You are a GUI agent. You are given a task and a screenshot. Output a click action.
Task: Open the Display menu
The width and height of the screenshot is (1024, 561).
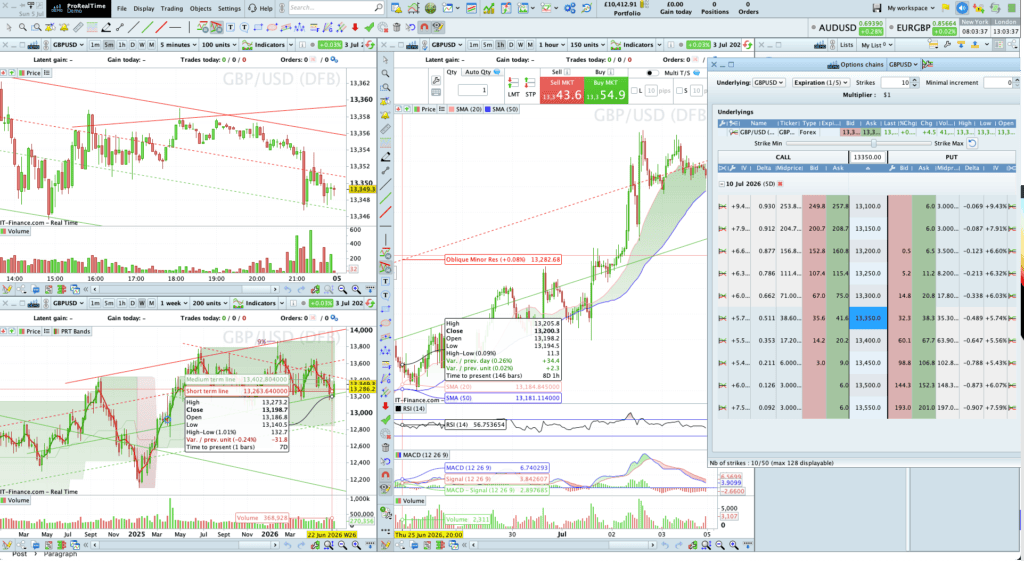tap(144, 8)
